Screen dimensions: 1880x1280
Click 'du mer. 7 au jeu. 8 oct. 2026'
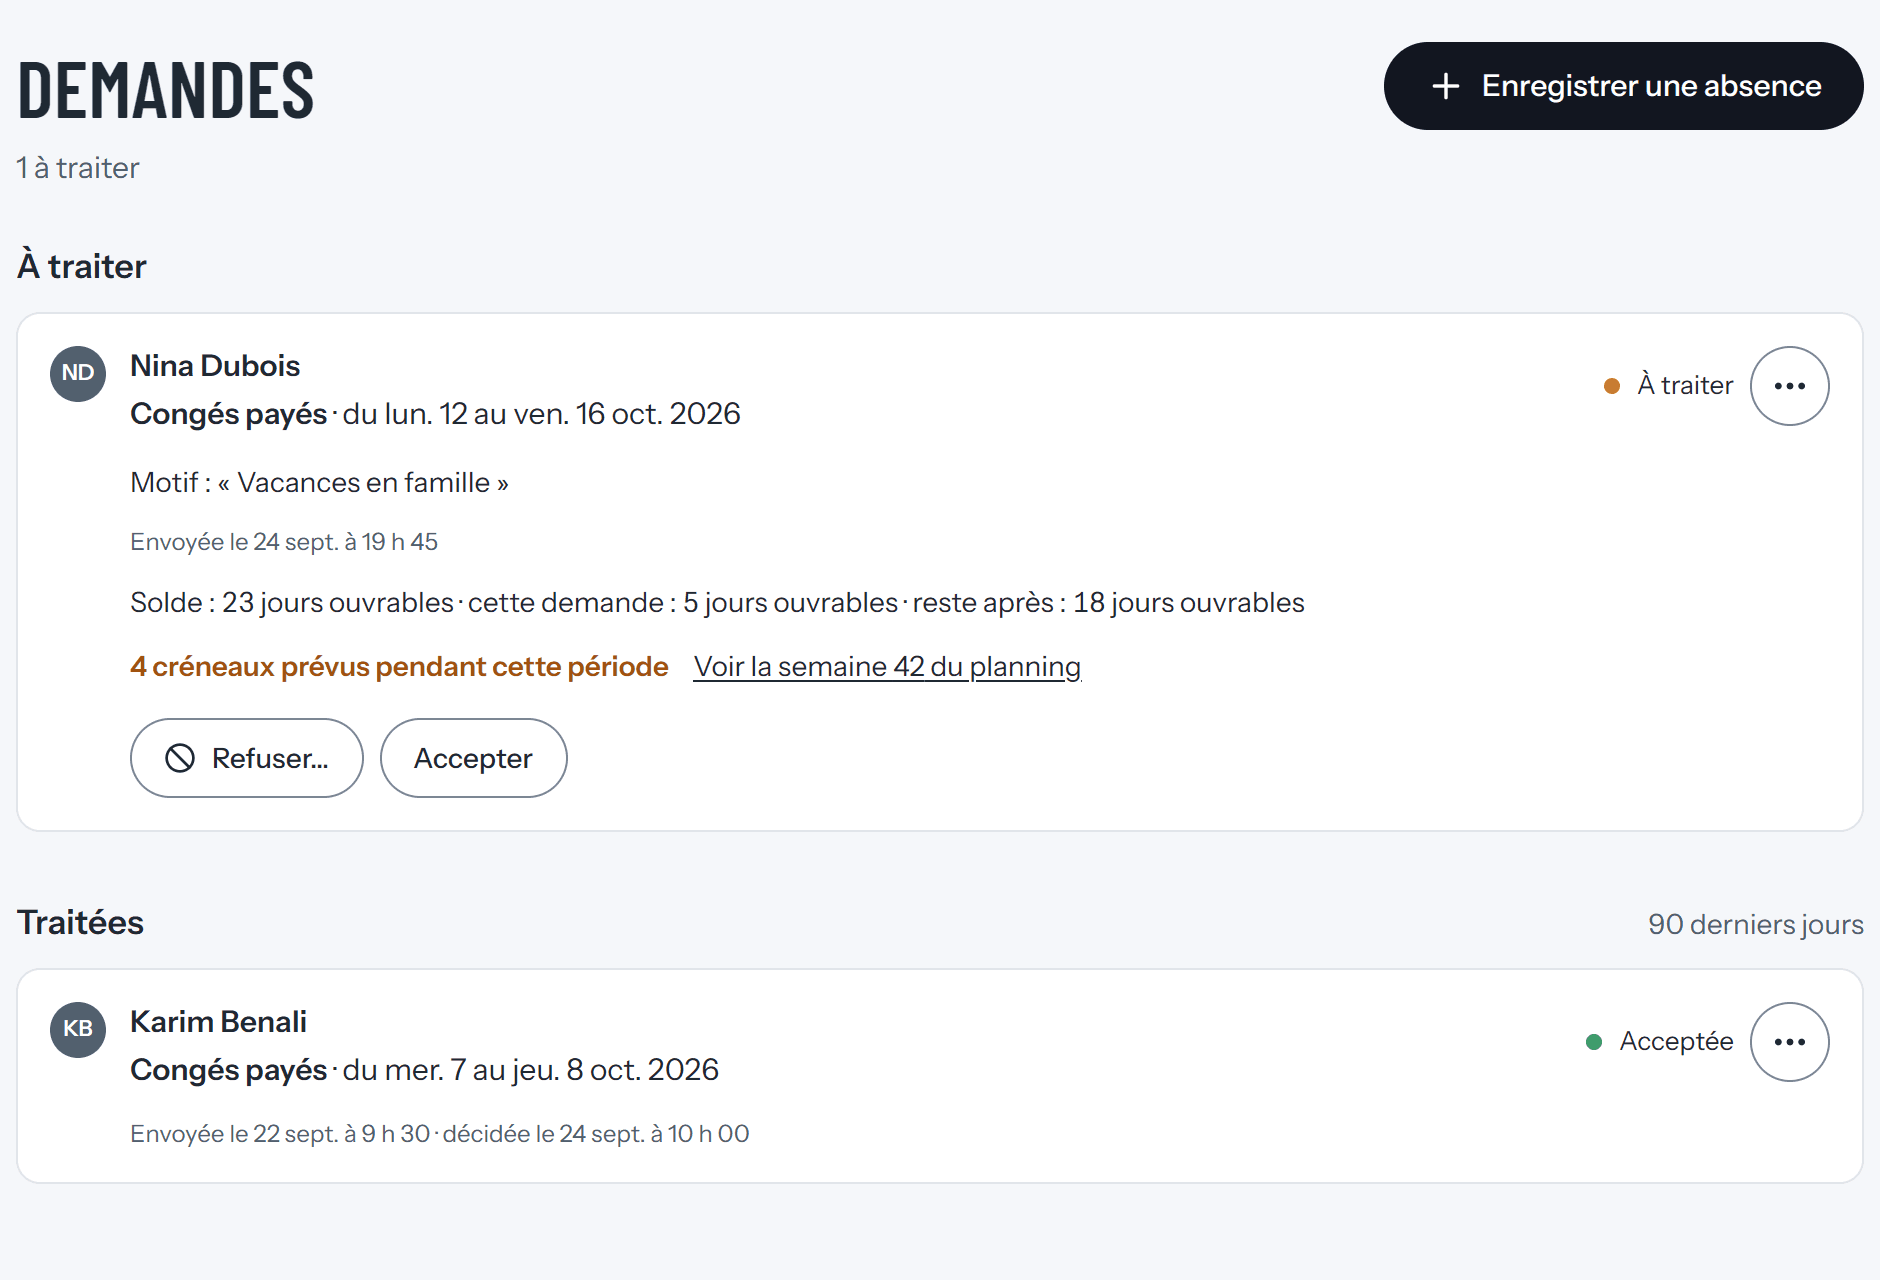(530, 1070)
